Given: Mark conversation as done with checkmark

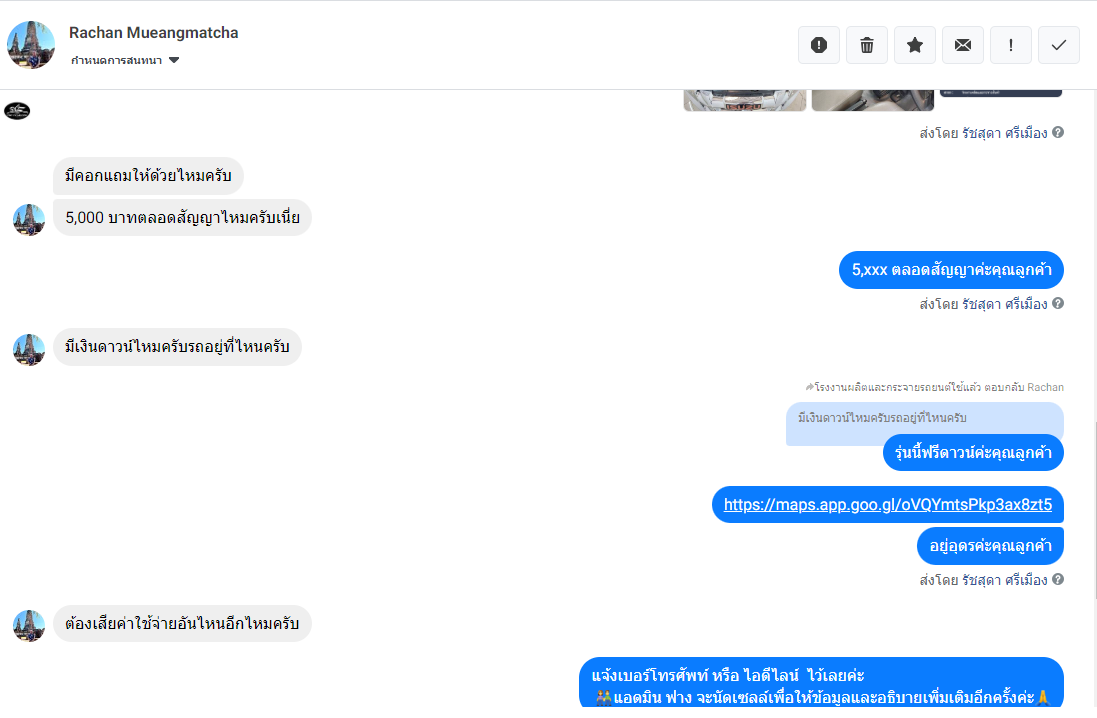Looking at the screenshot, I should 1059,45.
